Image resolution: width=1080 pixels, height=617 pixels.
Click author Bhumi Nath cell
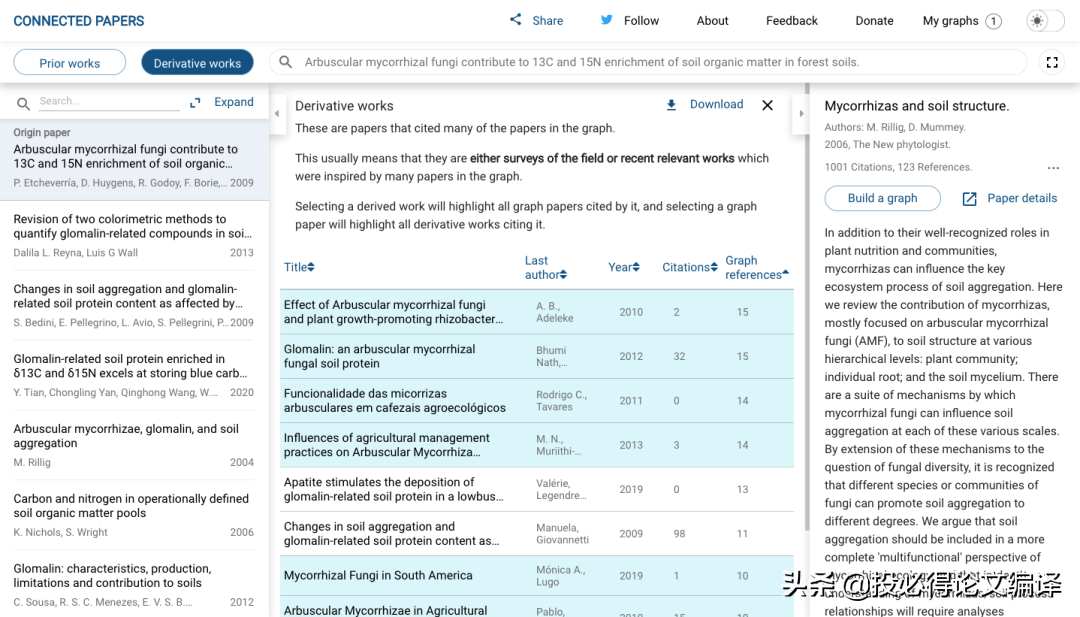[x=552, y=356]
